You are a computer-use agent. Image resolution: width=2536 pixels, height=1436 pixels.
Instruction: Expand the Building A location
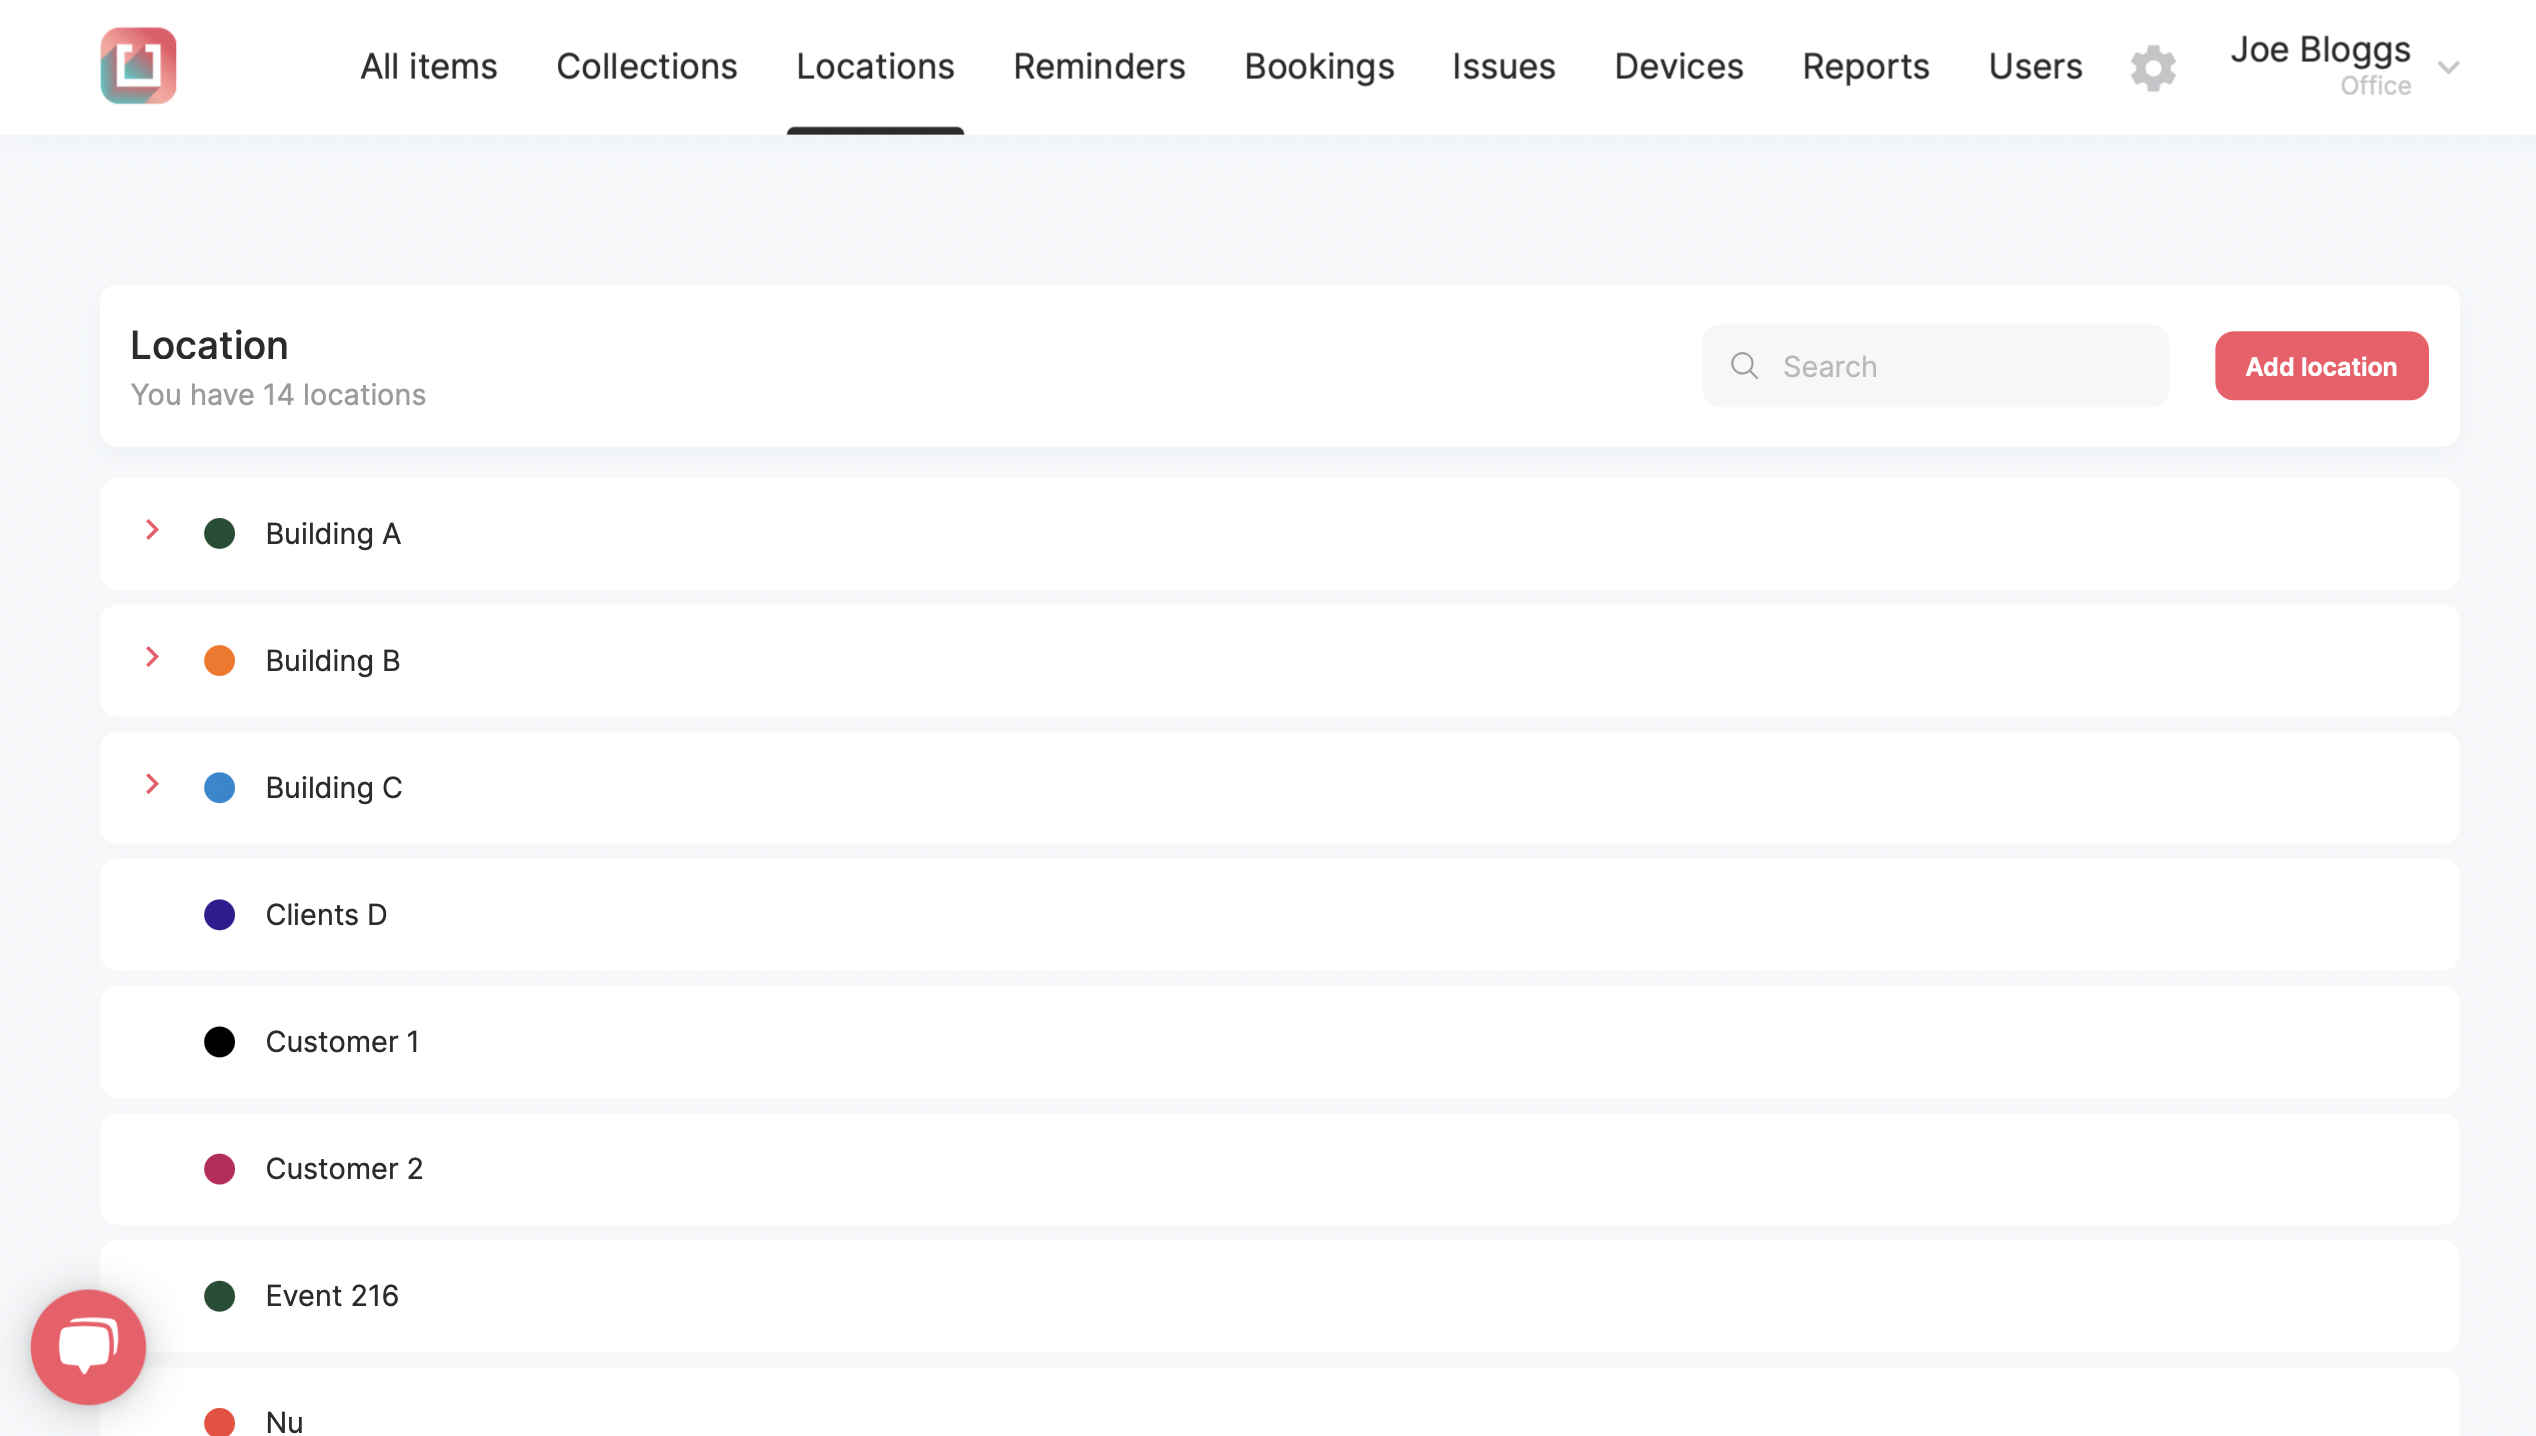152,530
